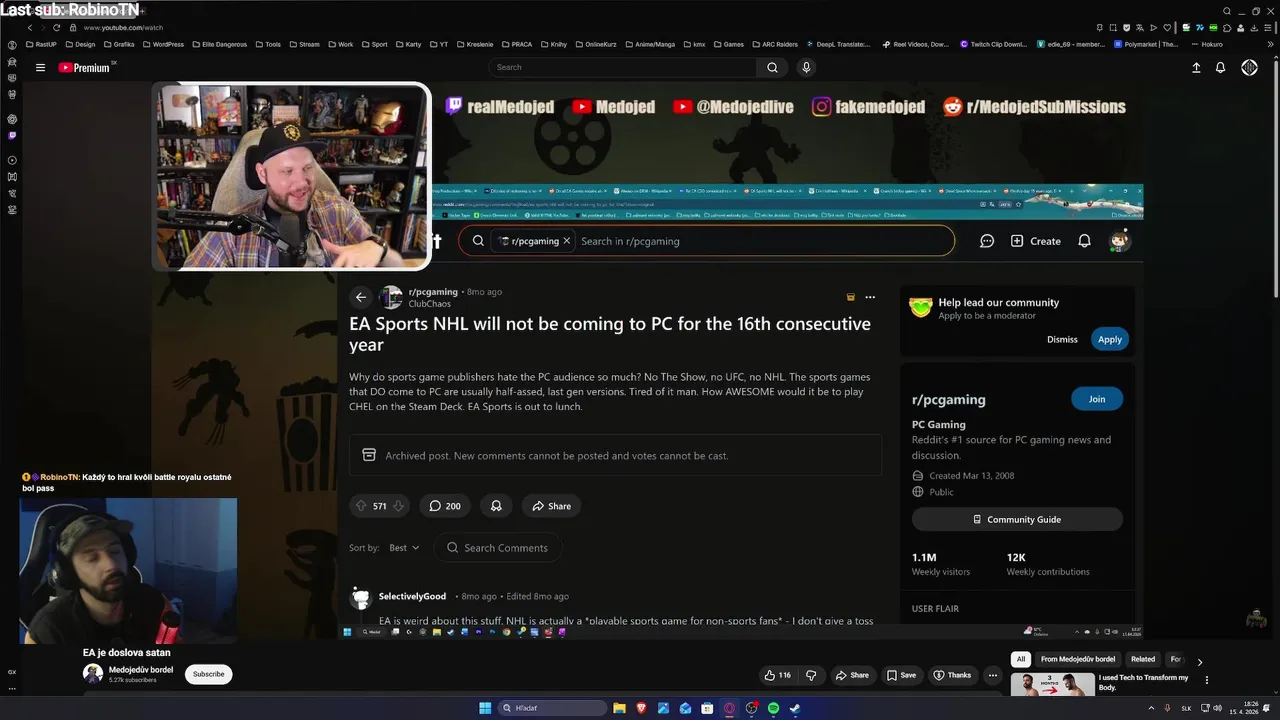1280x720 pixels.
Task: Click the Thanks button
Action: (952, 675)
